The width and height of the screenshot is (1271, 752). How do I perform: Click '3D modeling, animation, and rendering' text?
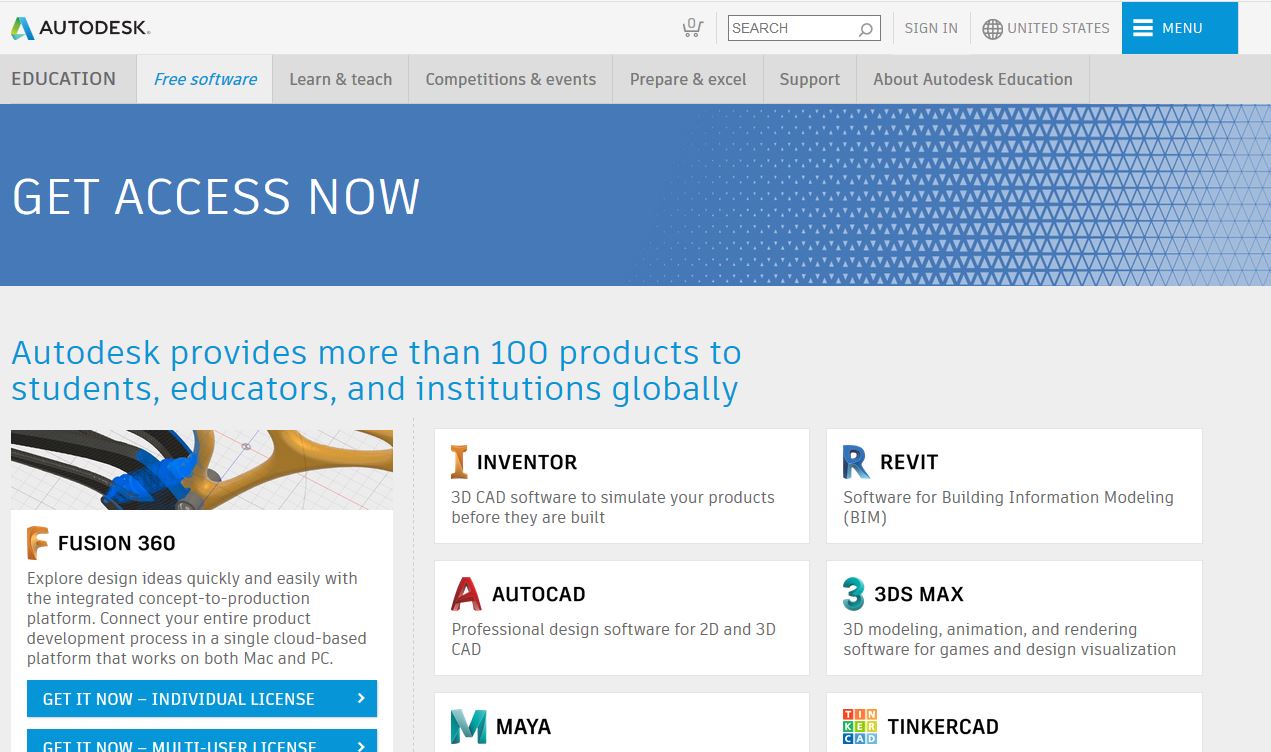coord(1009,639)
